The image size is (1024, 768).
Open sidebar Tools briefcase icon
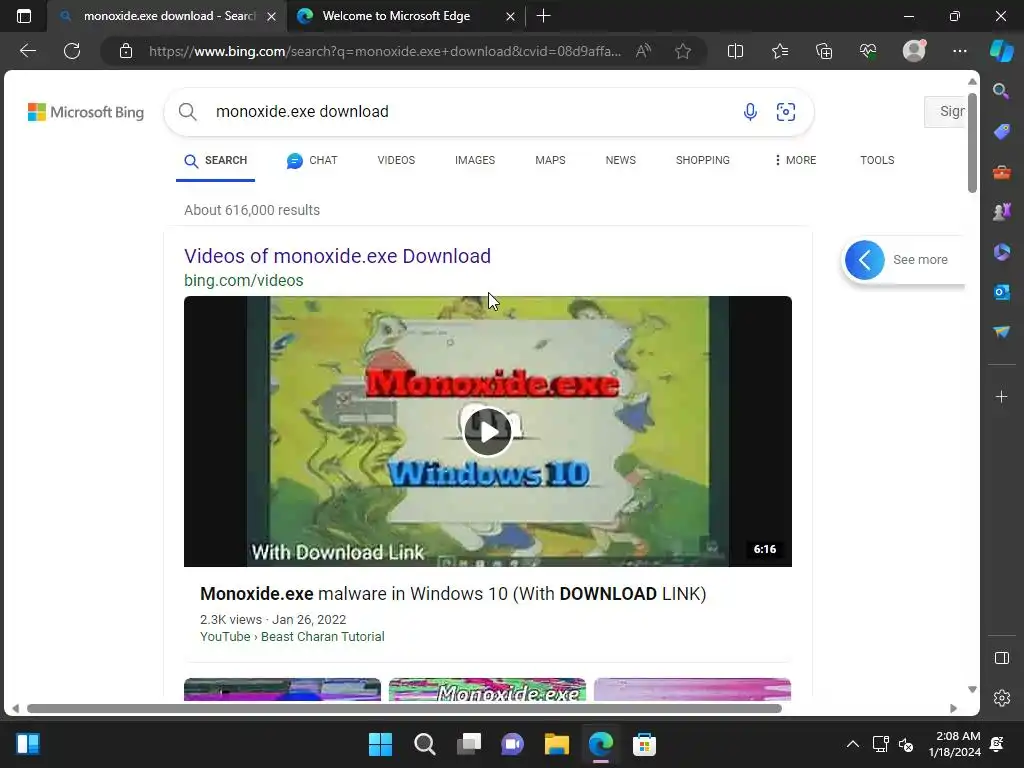tap(1001, 172)
